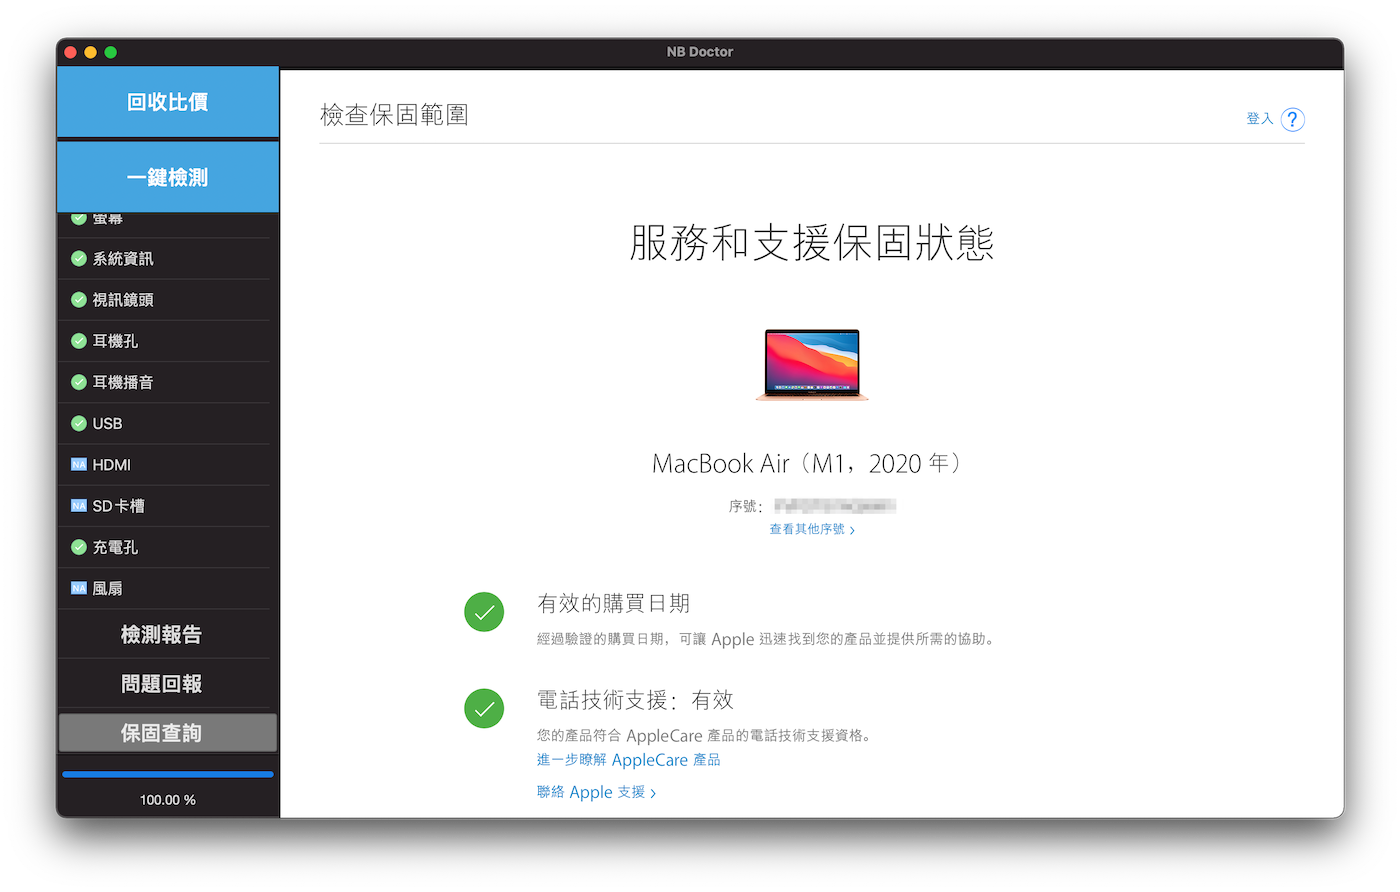Image resolution: width=1400 pixels, height=892 pixels.
Task: Open the help question mark icon
Action: point(1293,120)
